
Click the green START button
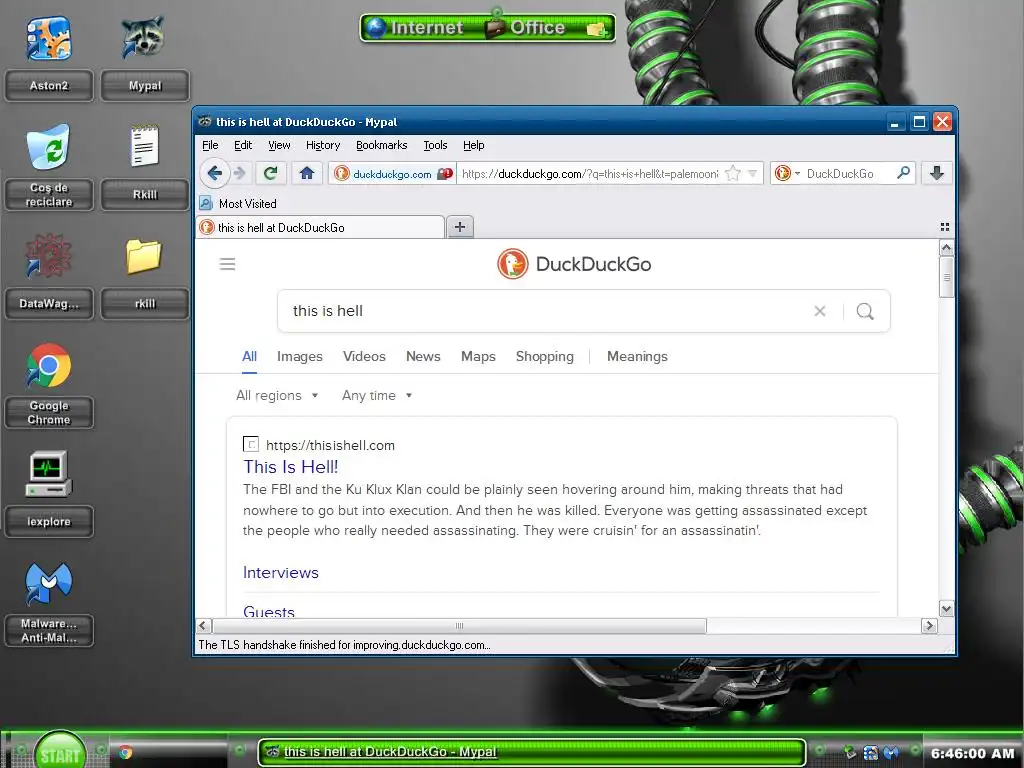click(x=60, y=752)
